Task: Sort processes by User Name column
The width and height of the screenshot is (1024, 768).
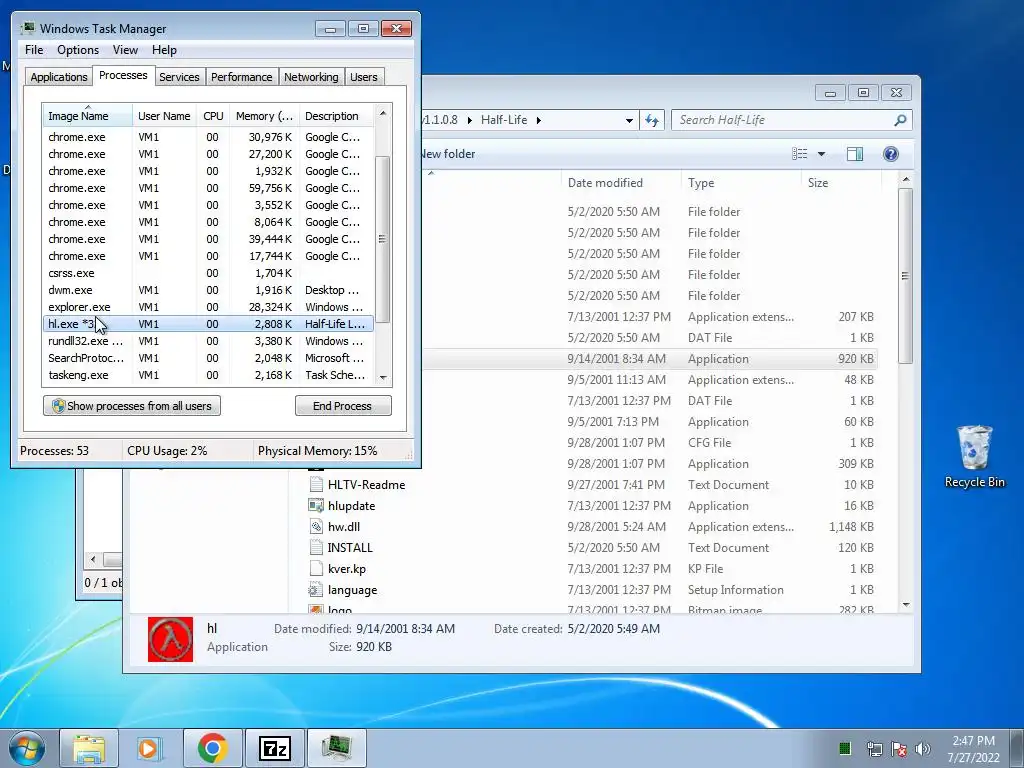Action: point(165,116)
